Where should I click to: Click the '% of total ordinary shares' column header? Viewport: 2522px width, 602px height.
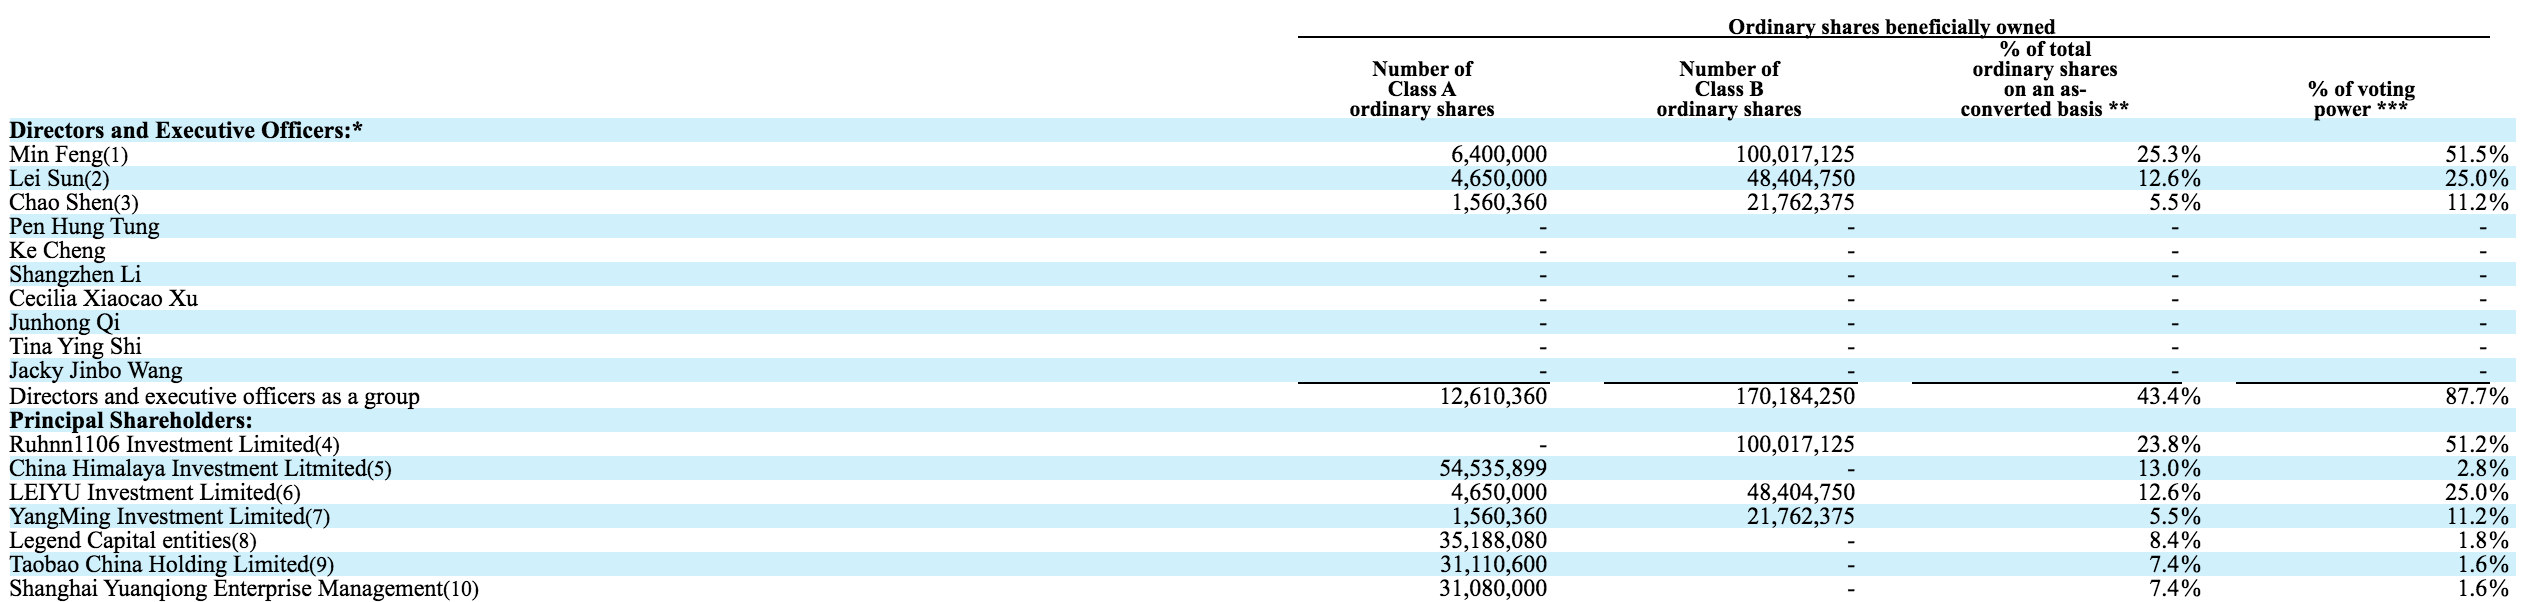click(2045, 79)
